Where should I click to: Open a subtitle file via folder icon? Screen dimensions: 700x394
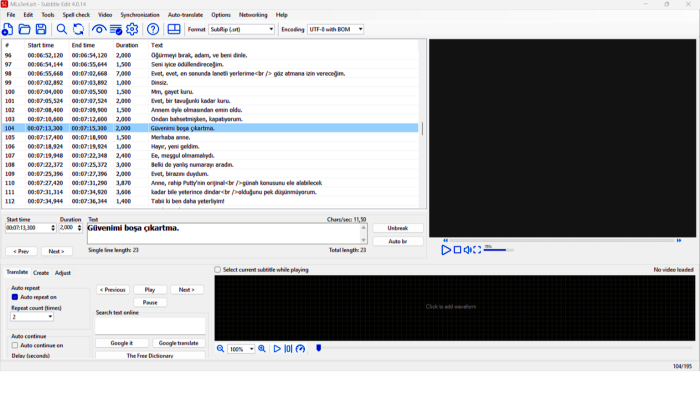(x=24, y=29)
